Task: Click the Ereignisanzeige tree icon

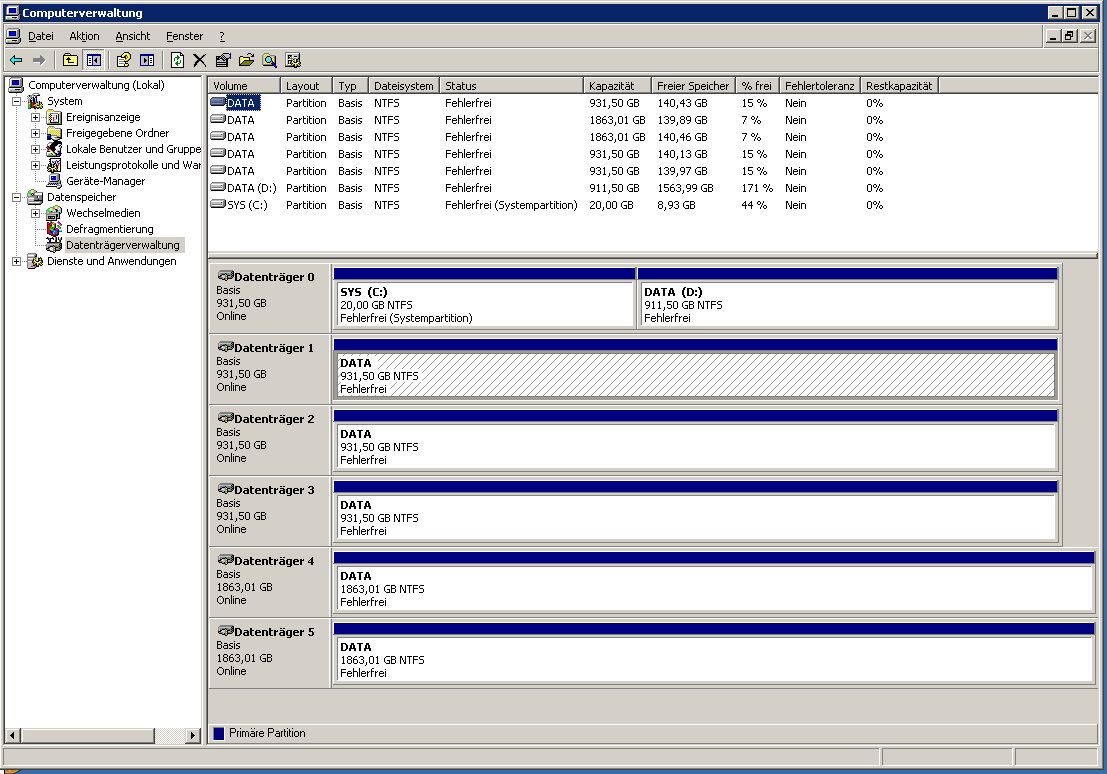Action: 54,117
